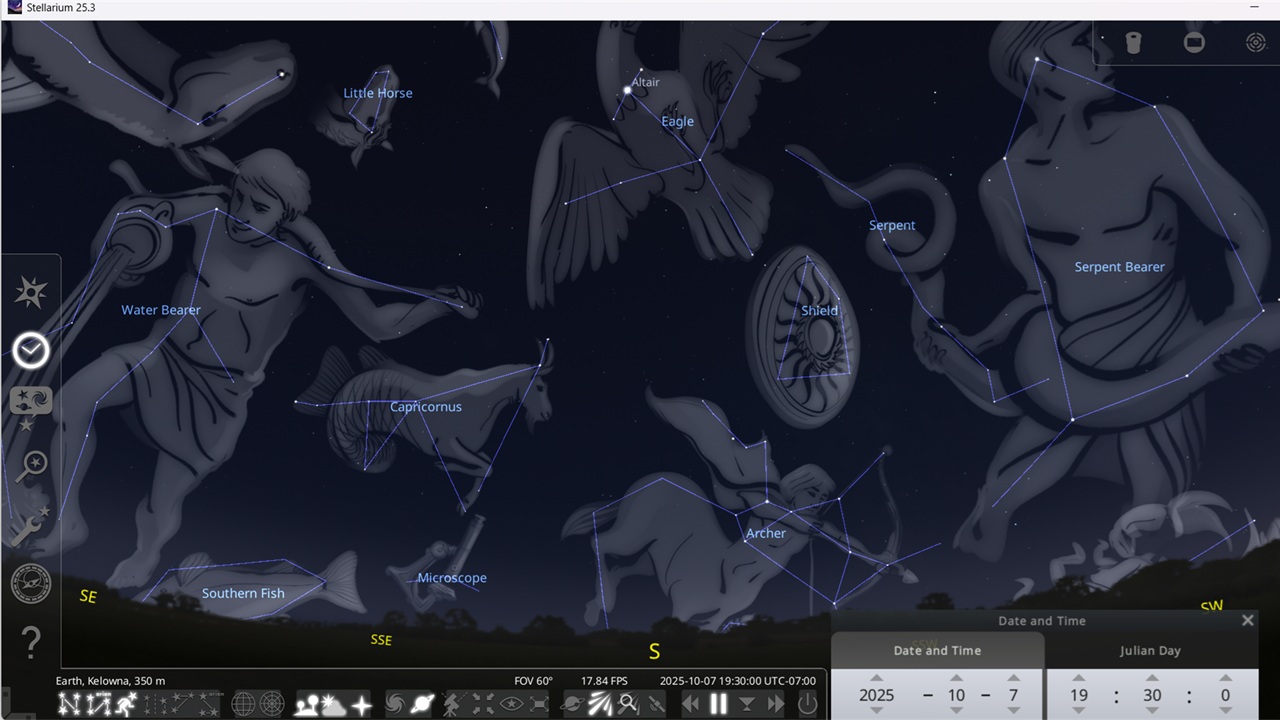The height and width of the screenshot is (720, 1280).
Task: Click the image sensor frame icon
Action: click(1194, 42)
